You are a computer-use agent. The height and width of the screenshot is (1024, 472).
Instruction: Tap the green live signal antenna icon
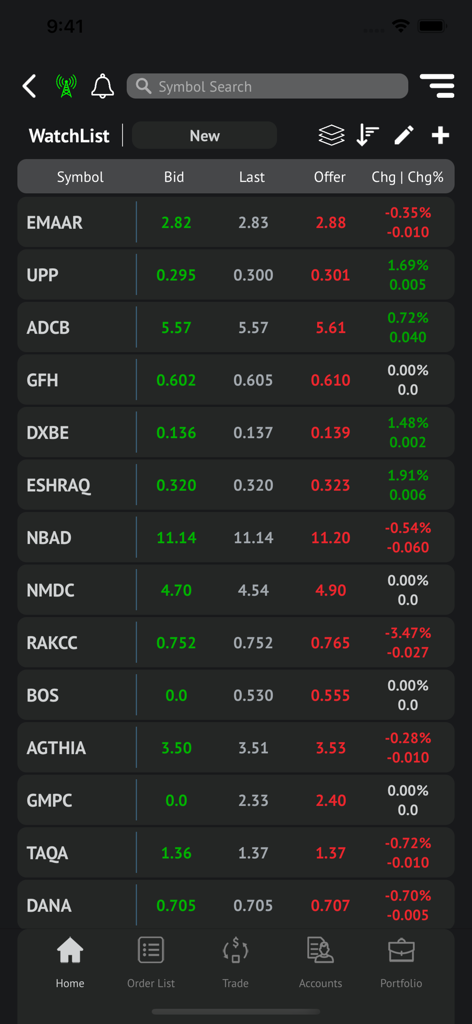click(66, 86)
